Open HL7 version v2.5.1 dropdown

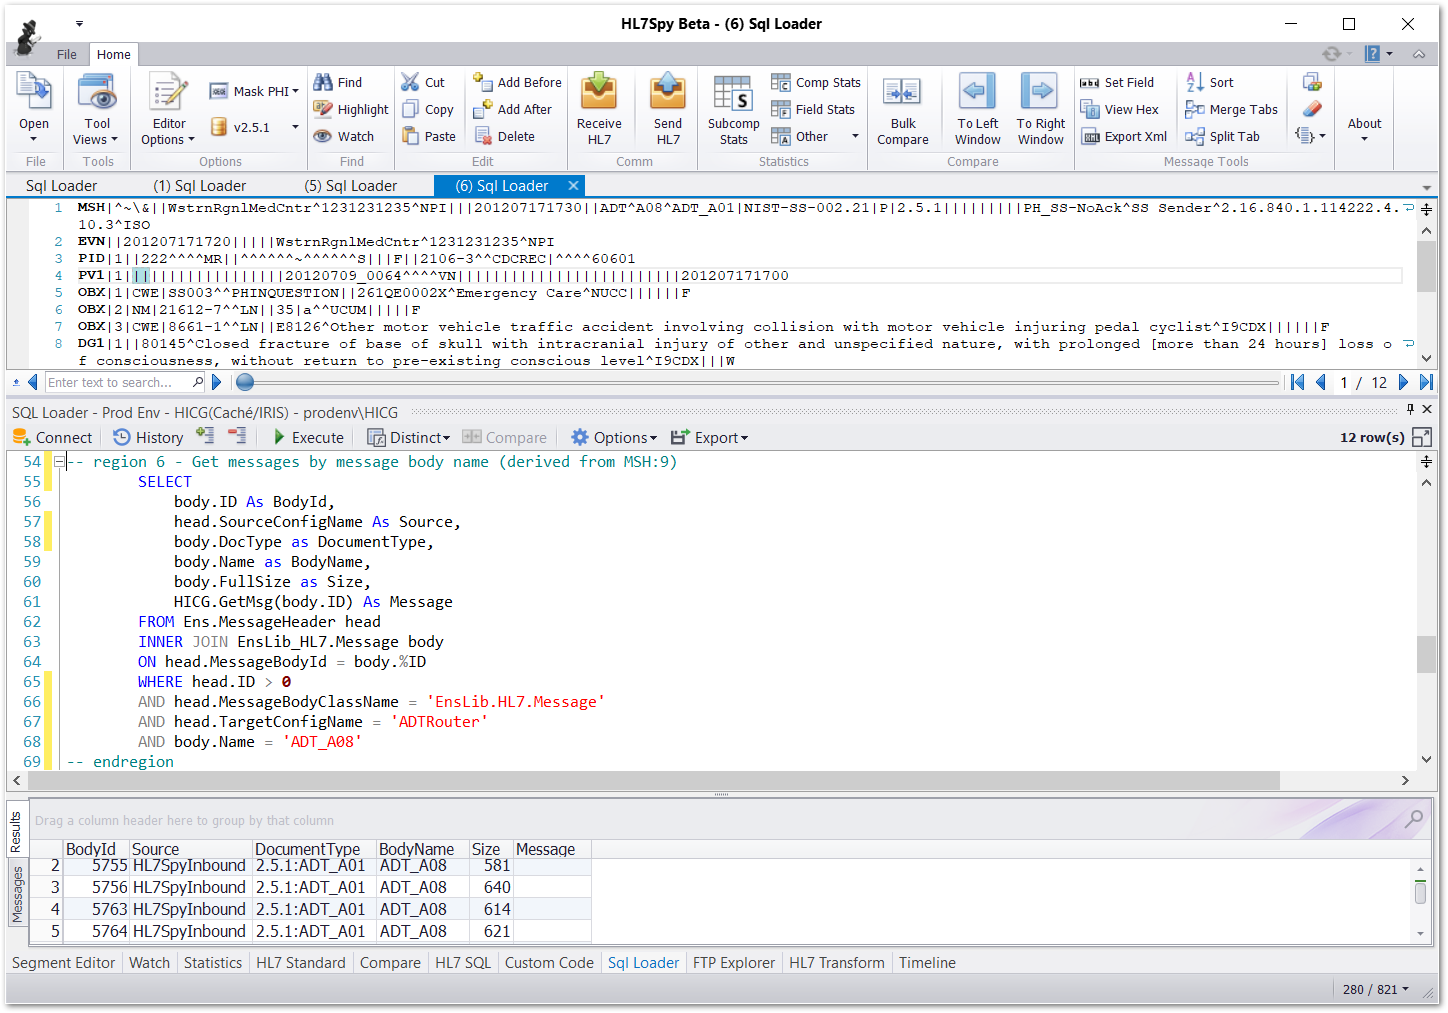coord(295,127)
